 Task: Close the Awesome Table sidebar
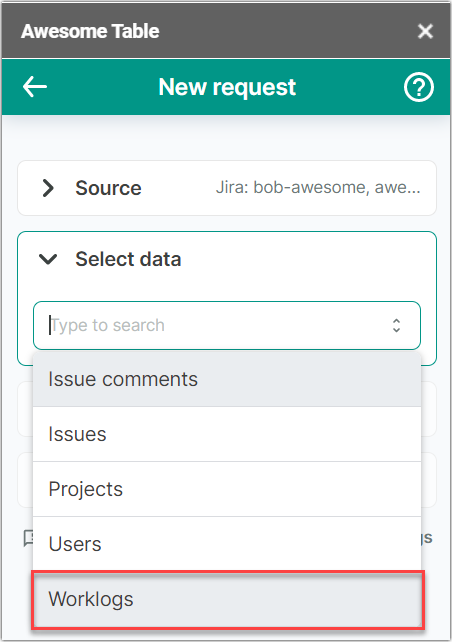click(x=425, y=31)
